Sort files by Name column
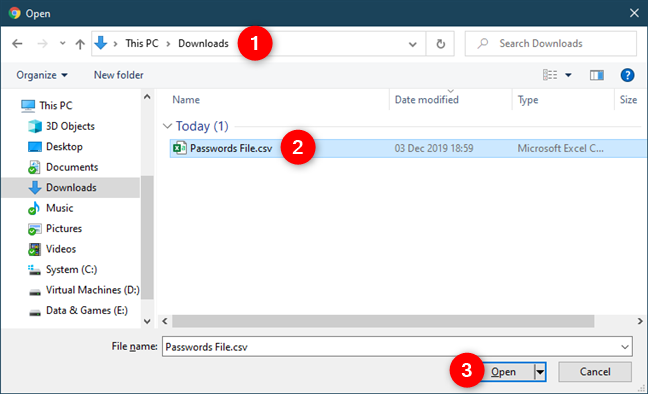 (186, 100)
